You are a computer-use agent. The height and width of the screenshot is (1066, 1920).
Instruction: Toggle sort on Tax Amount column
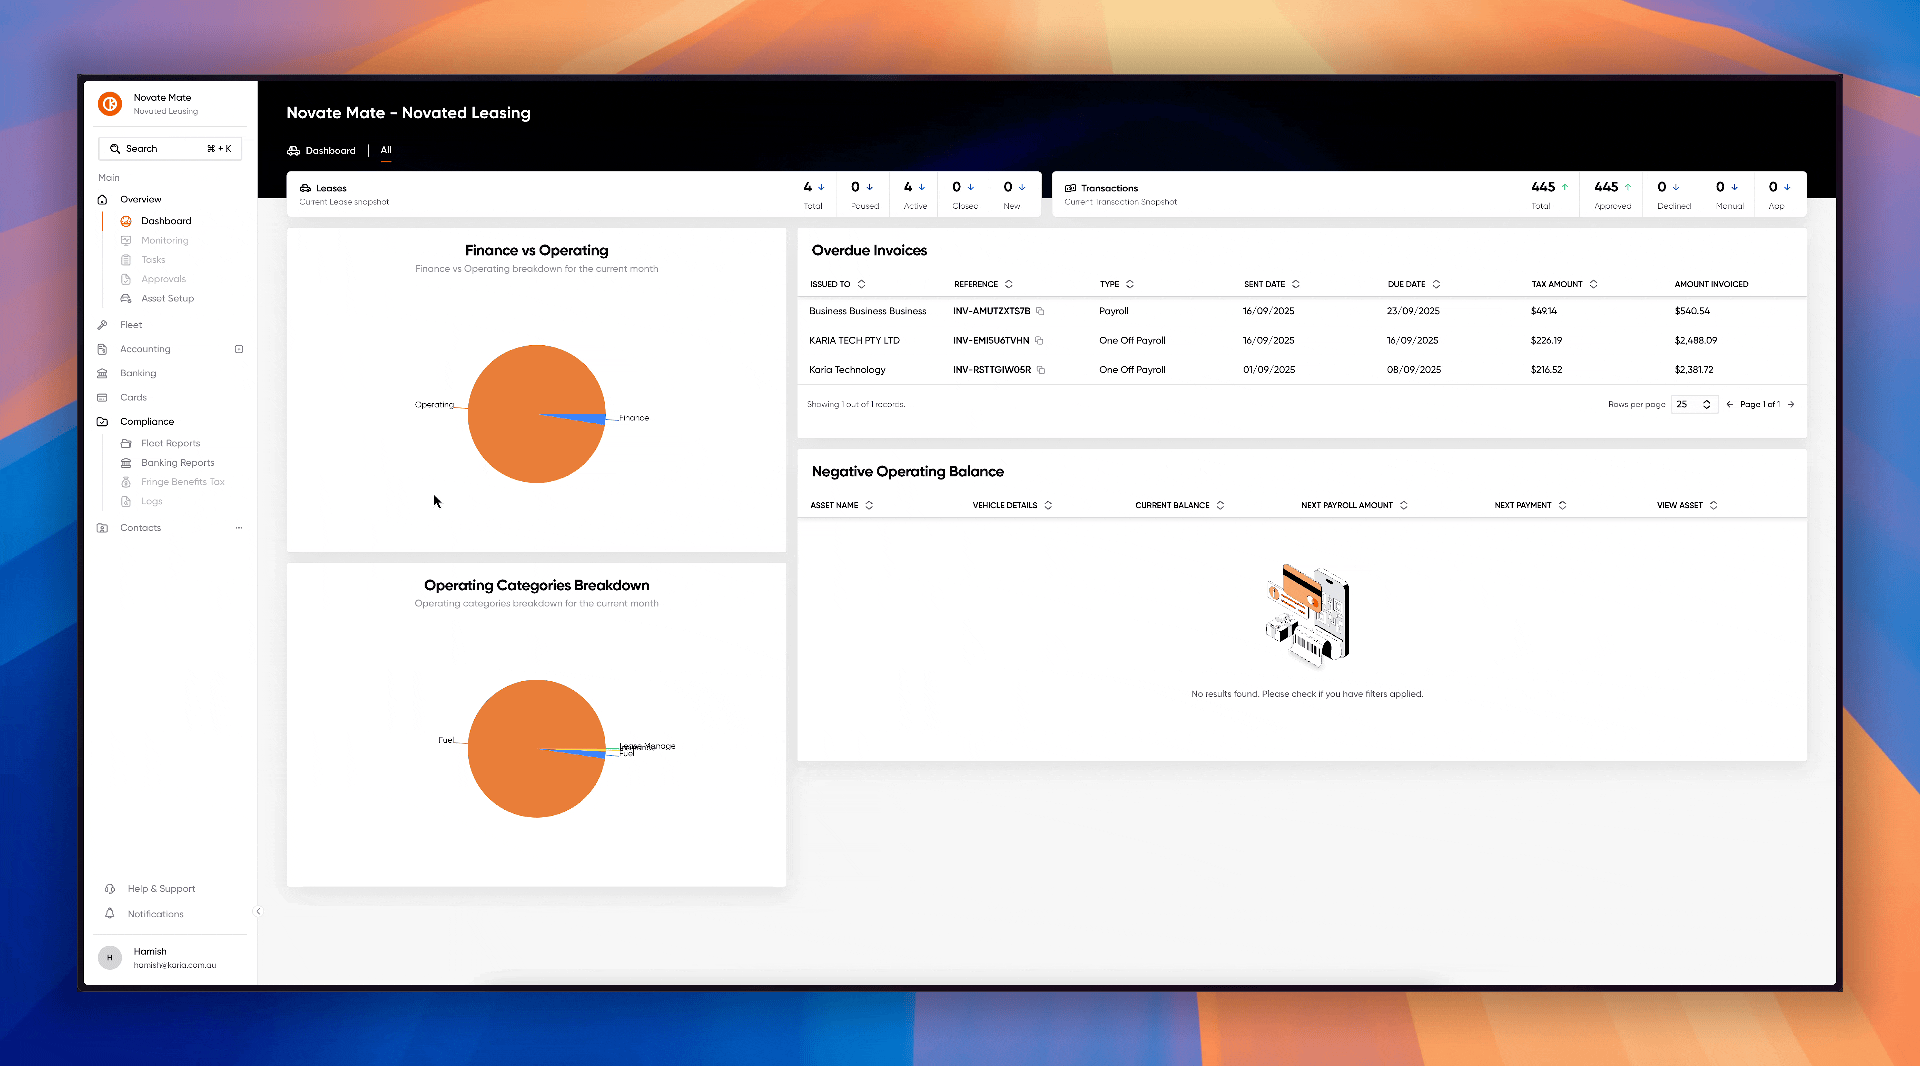click(1593, 284)
